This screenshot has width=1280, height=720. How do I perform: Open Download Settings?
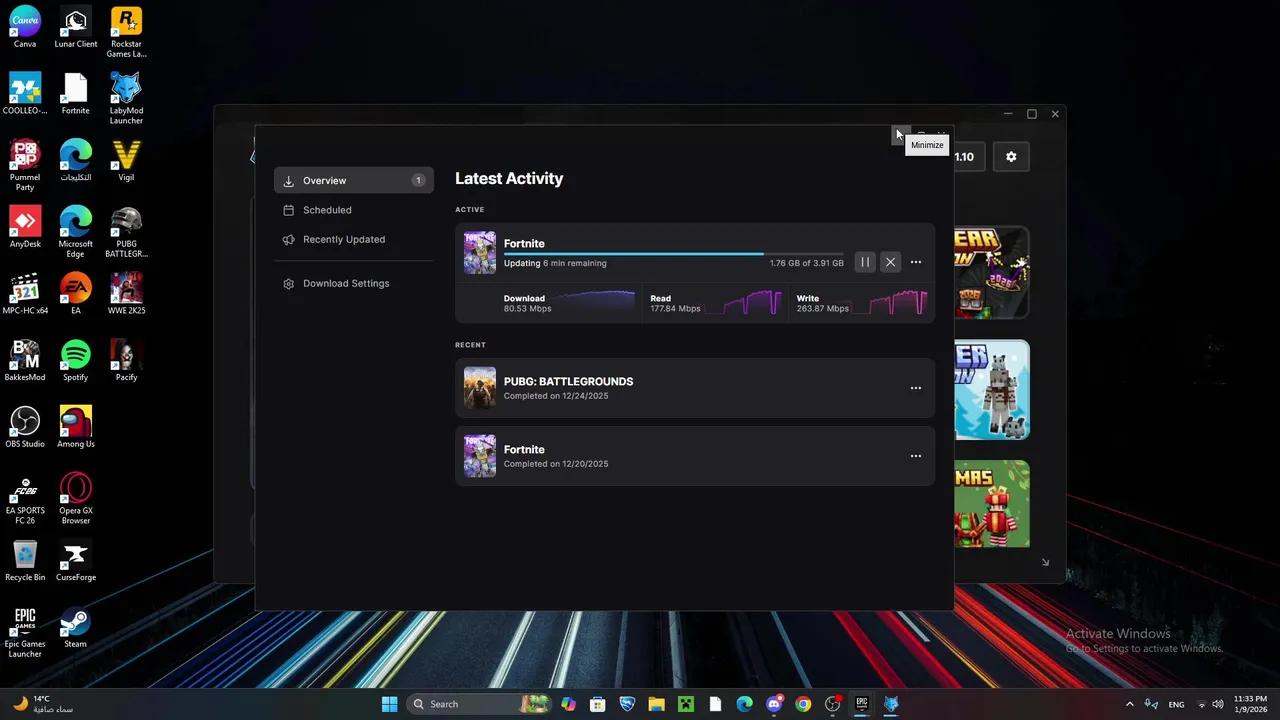pos(354,283)
